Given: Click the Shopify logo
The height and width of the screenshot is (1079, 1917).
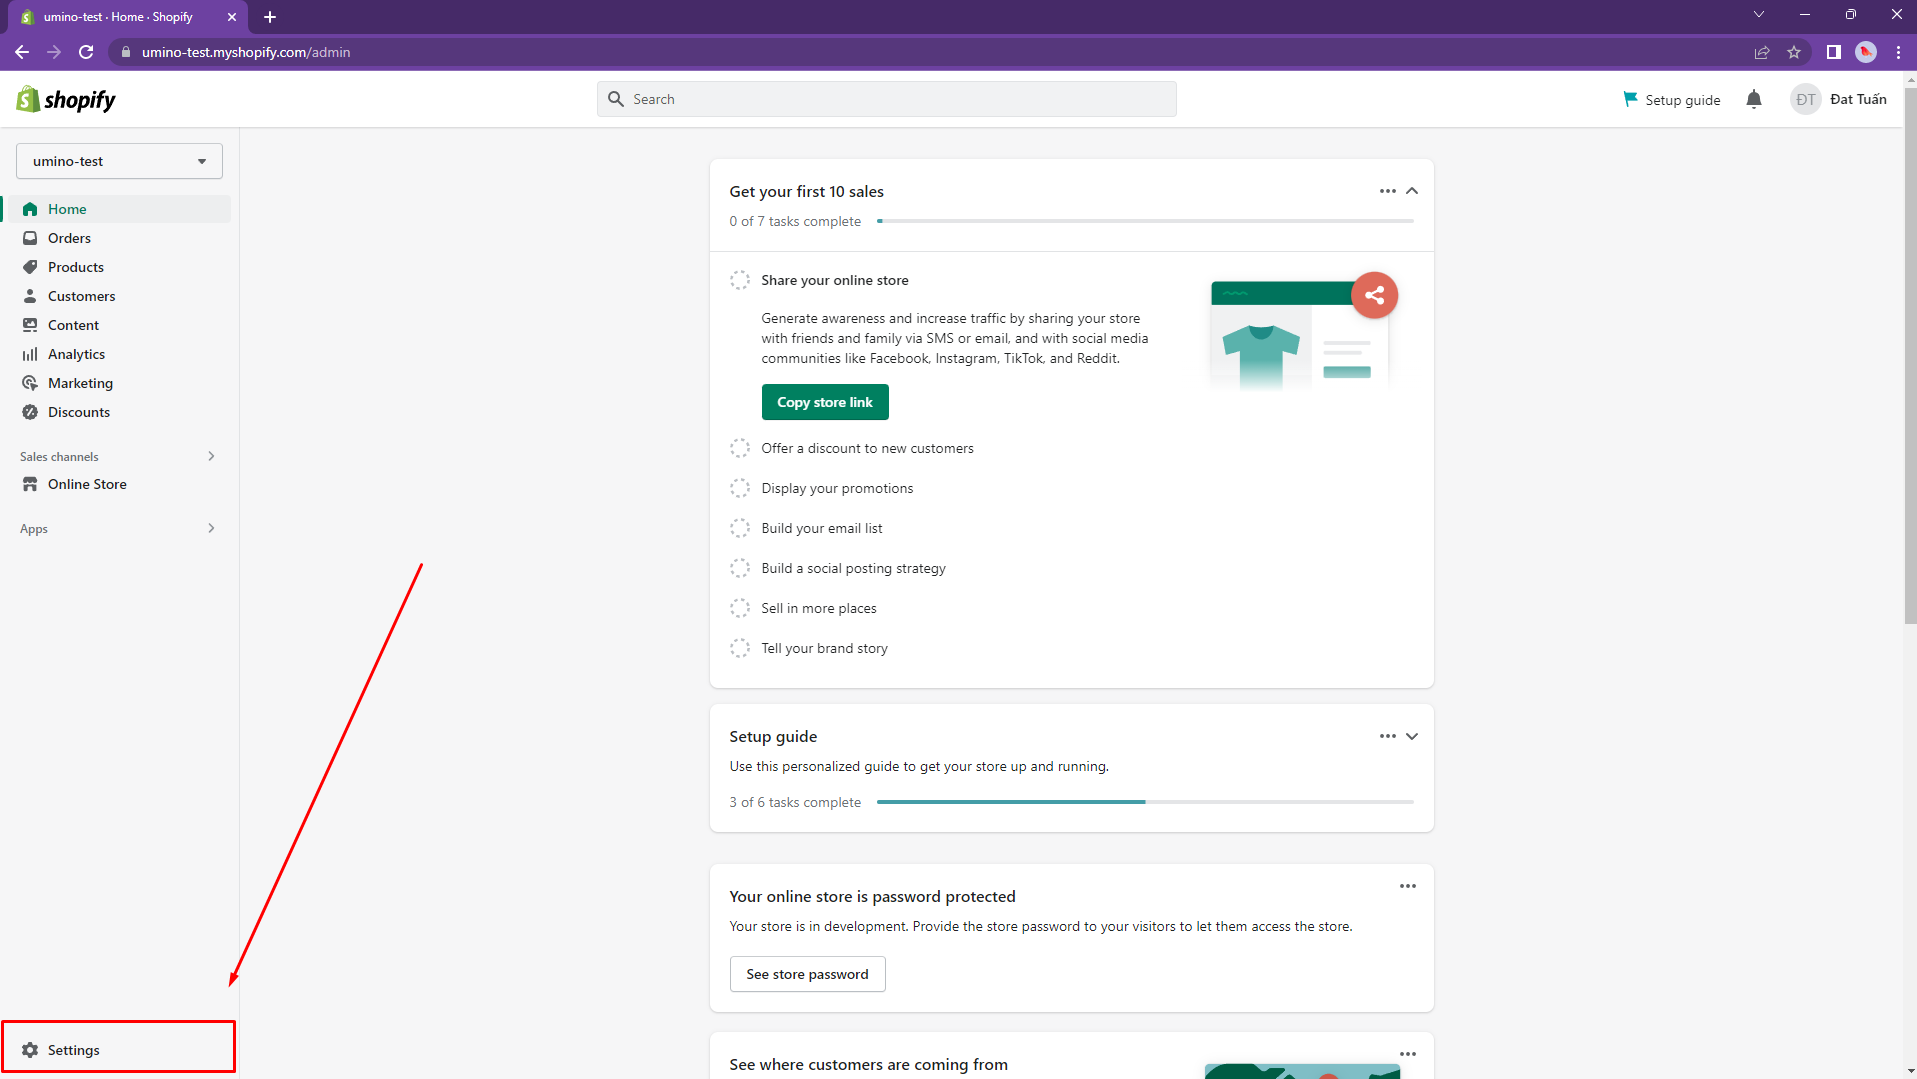Looking at the screenshot, I should click(x=66, y=99).
